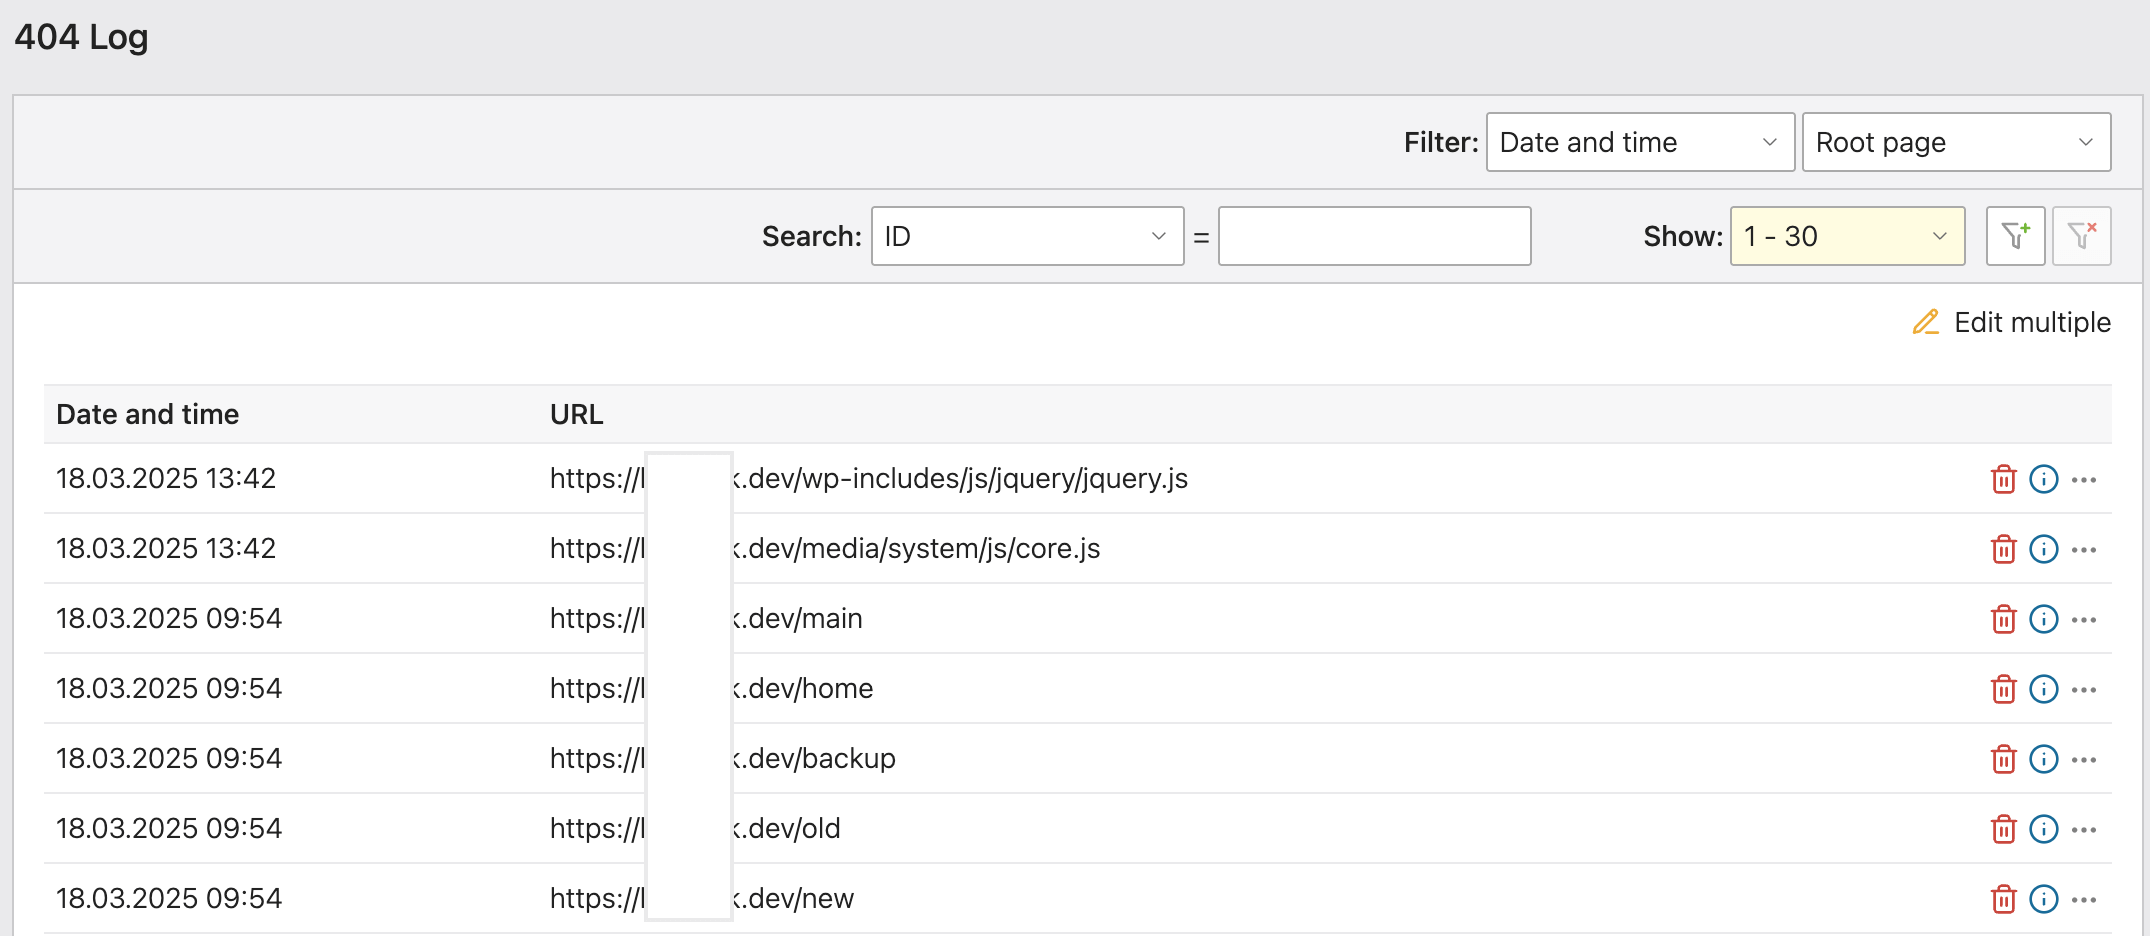Click the remove filter funnel icon
Viewport: 2150px width, 936px height.
pyautogui.click(x=2081, y=236)
